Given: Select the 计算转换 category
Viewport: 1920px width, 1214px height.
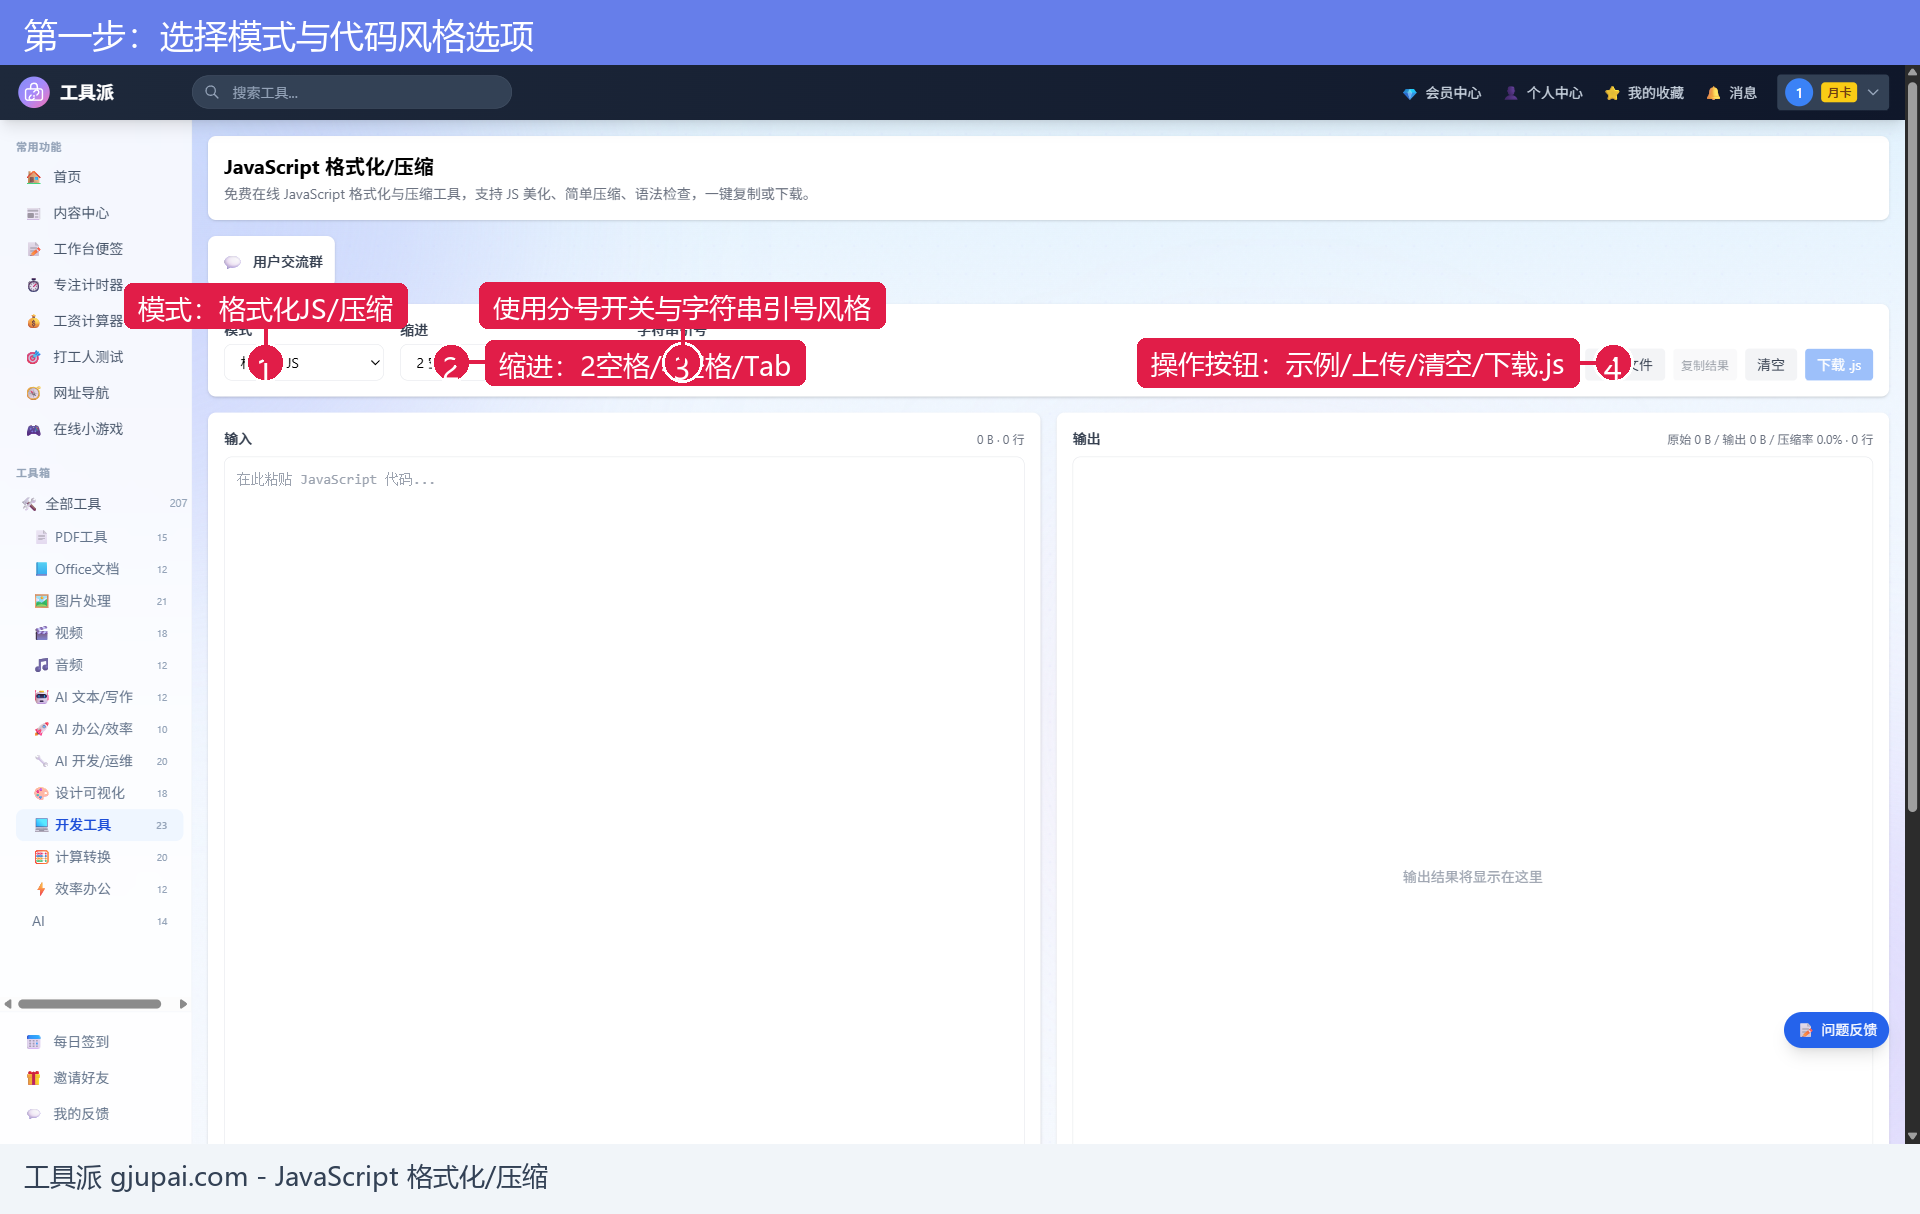Looking at the screenshot, I should click(100, 857).
